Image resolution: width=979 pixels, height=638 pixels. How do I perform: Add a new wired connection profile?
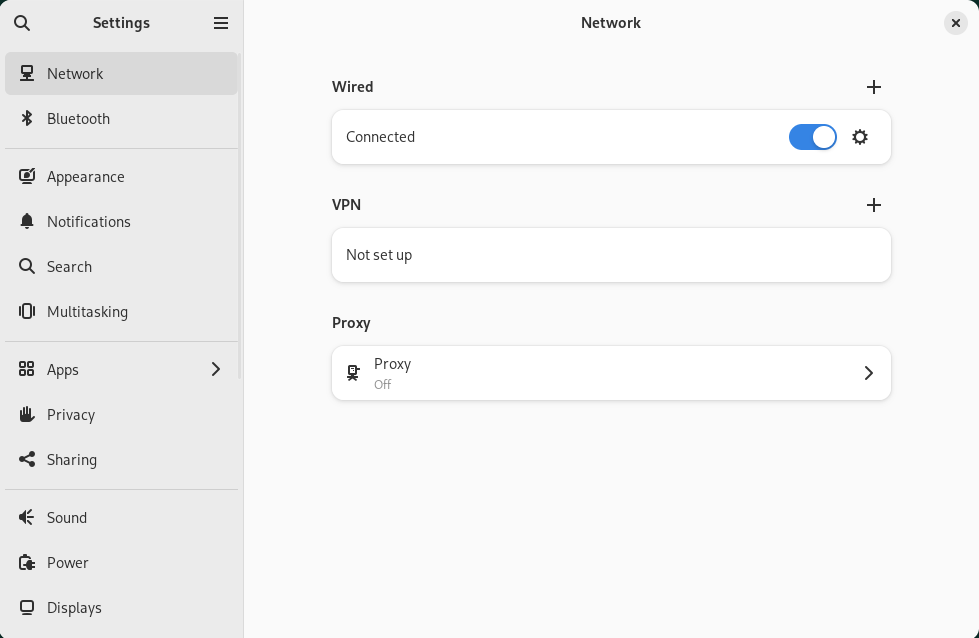click(874, 87)
